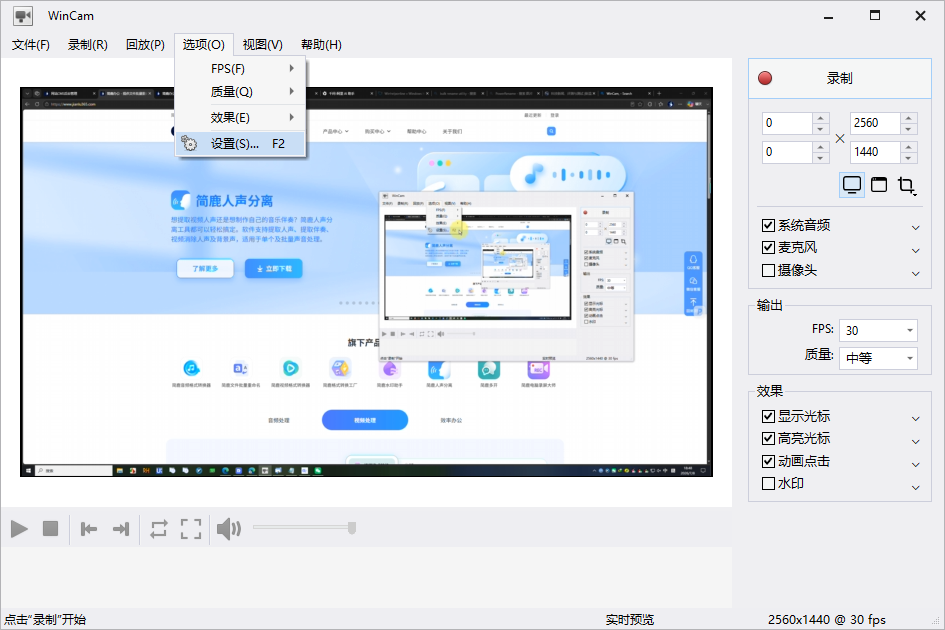
Task: Expand 高亮光标 options chevron
Action: [915, 441]
